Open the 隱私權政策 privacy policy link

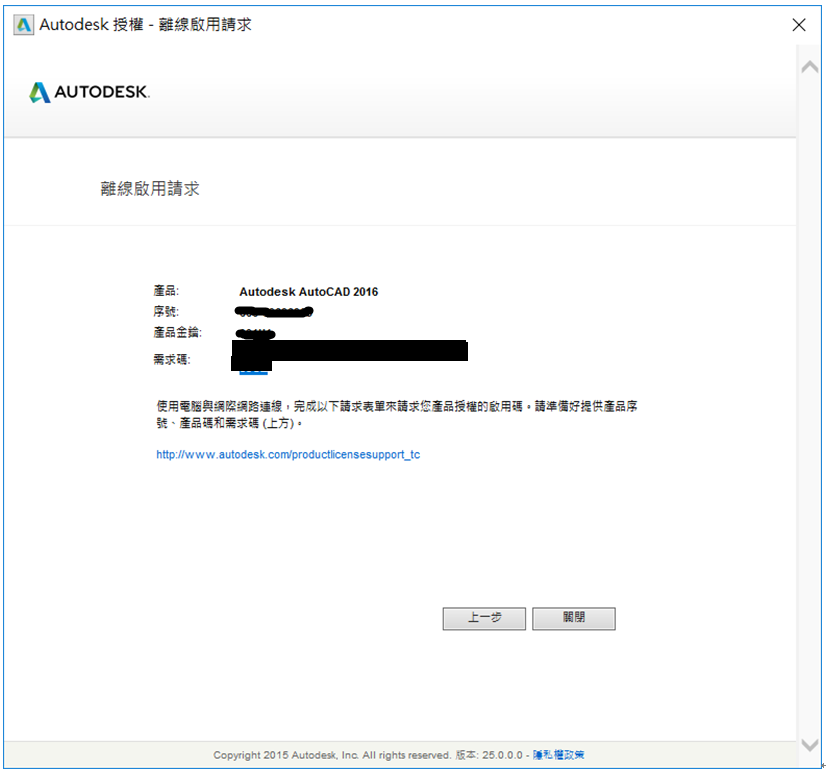(x=558, y=755)
